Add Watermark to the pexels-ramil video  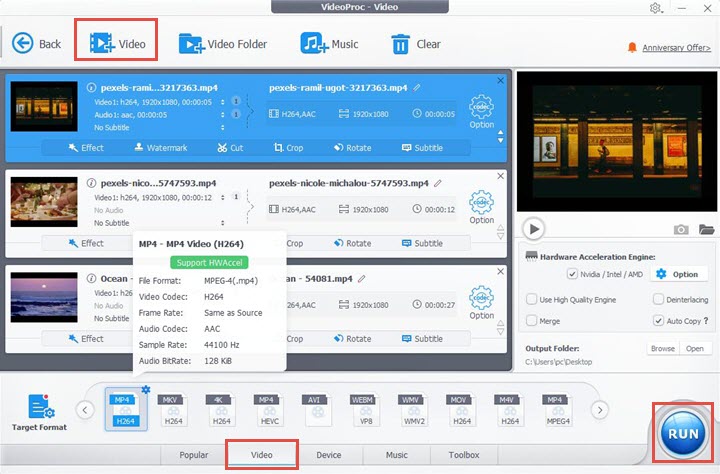[161, 148]
